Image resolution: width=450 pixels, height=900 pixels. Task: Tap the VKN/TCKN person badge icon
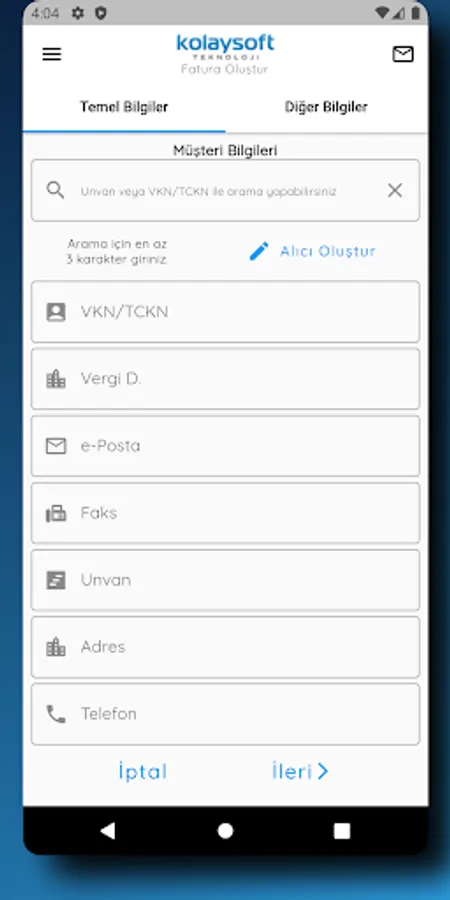pyautogui.click(x=56, y=312)
